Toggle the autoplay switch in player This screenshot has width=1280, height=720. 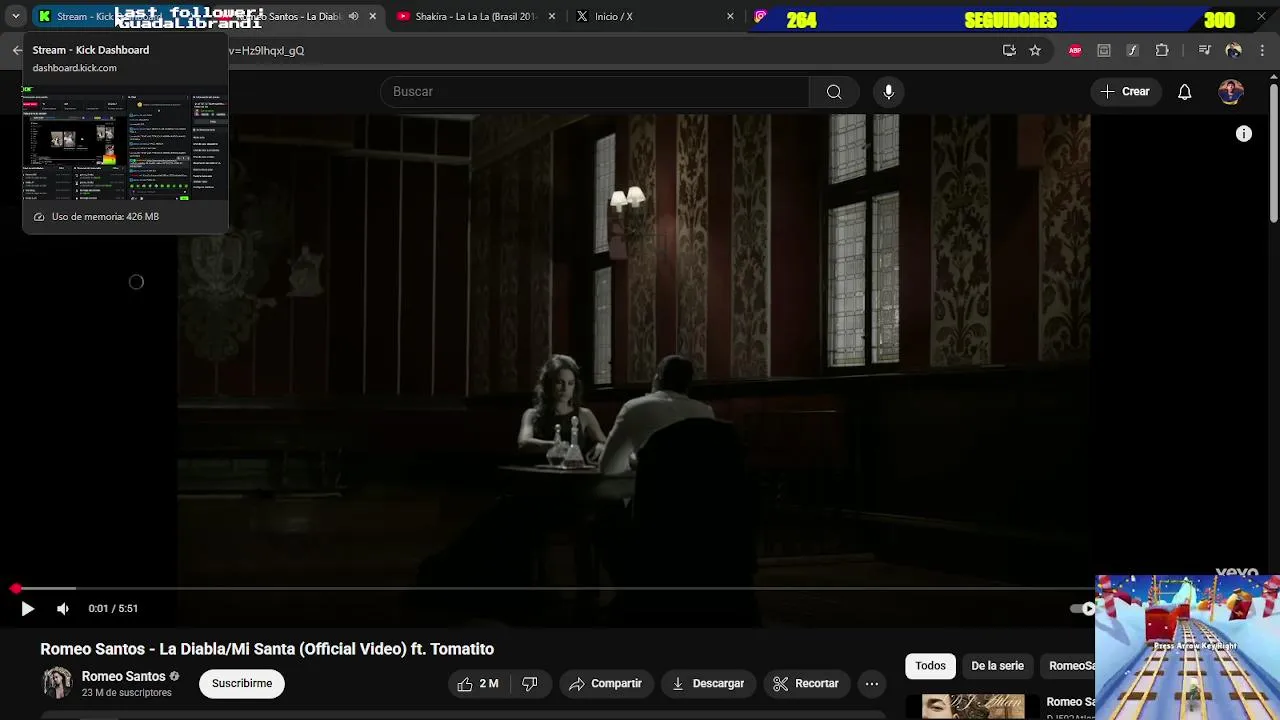pyautogui.click(x=1083, y=608)
